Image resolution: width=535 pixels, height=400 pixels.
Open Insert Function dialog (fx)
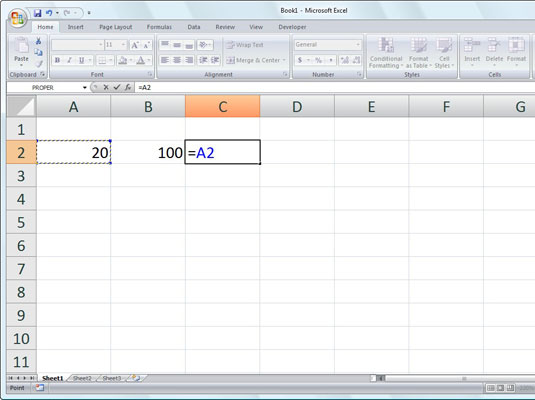tap(128, 87)
